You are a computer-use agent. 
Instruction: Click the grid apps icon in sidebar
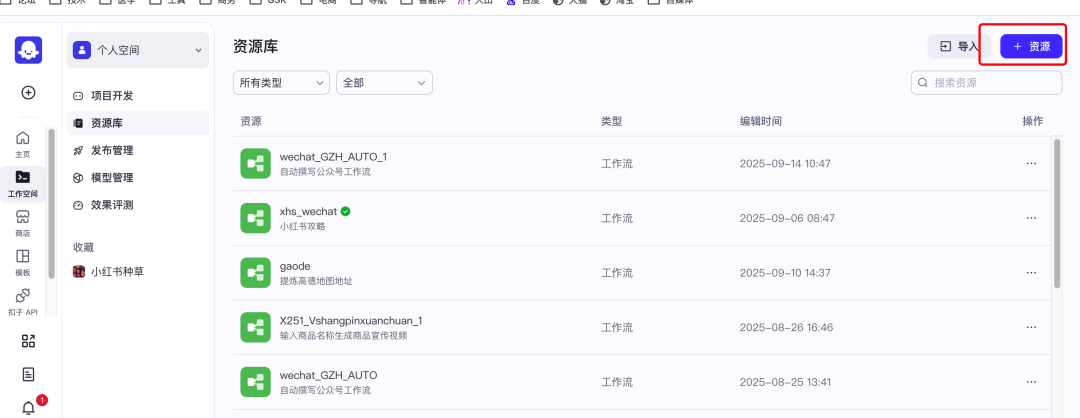(x=28, y=341)
